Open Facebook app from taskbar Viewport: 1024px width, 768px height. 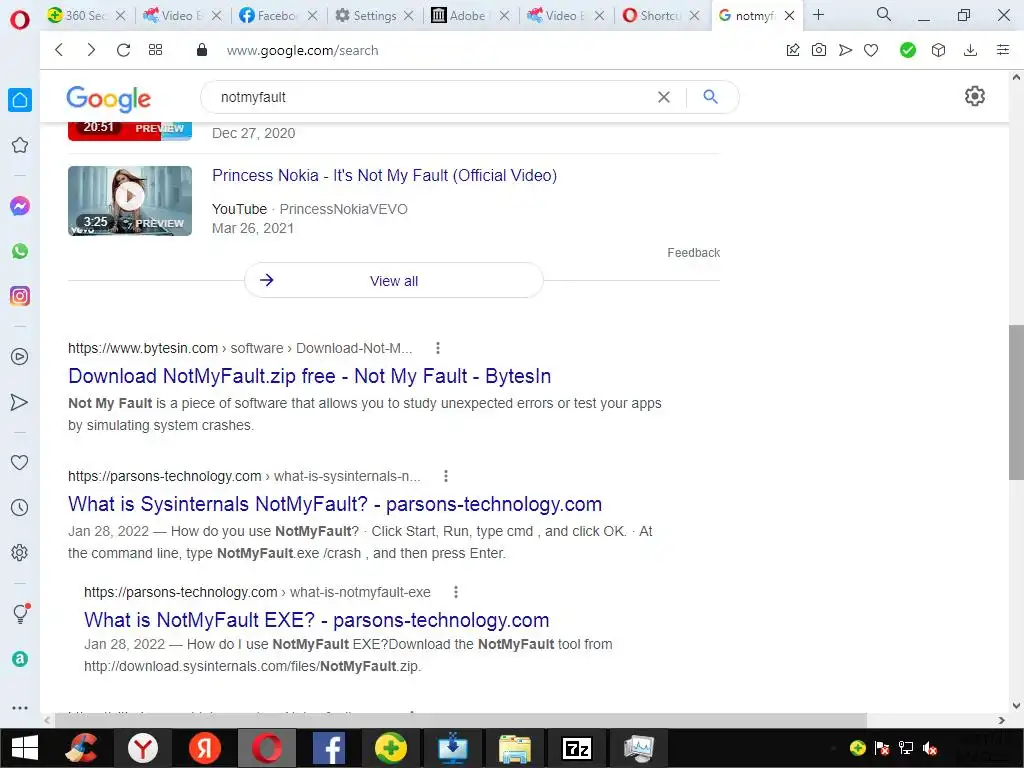click(x=328, y=748)
